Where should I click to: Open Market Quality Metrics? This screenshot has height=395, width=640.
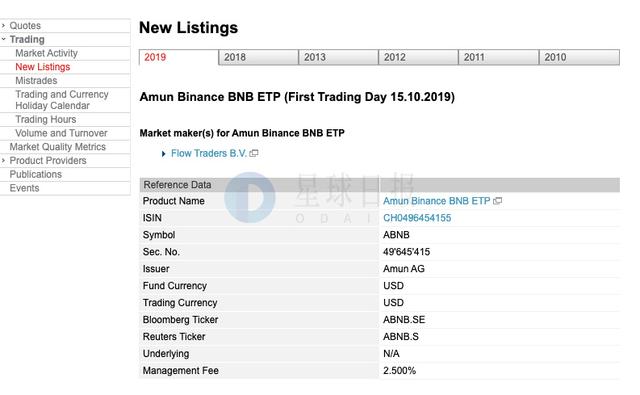58,147
